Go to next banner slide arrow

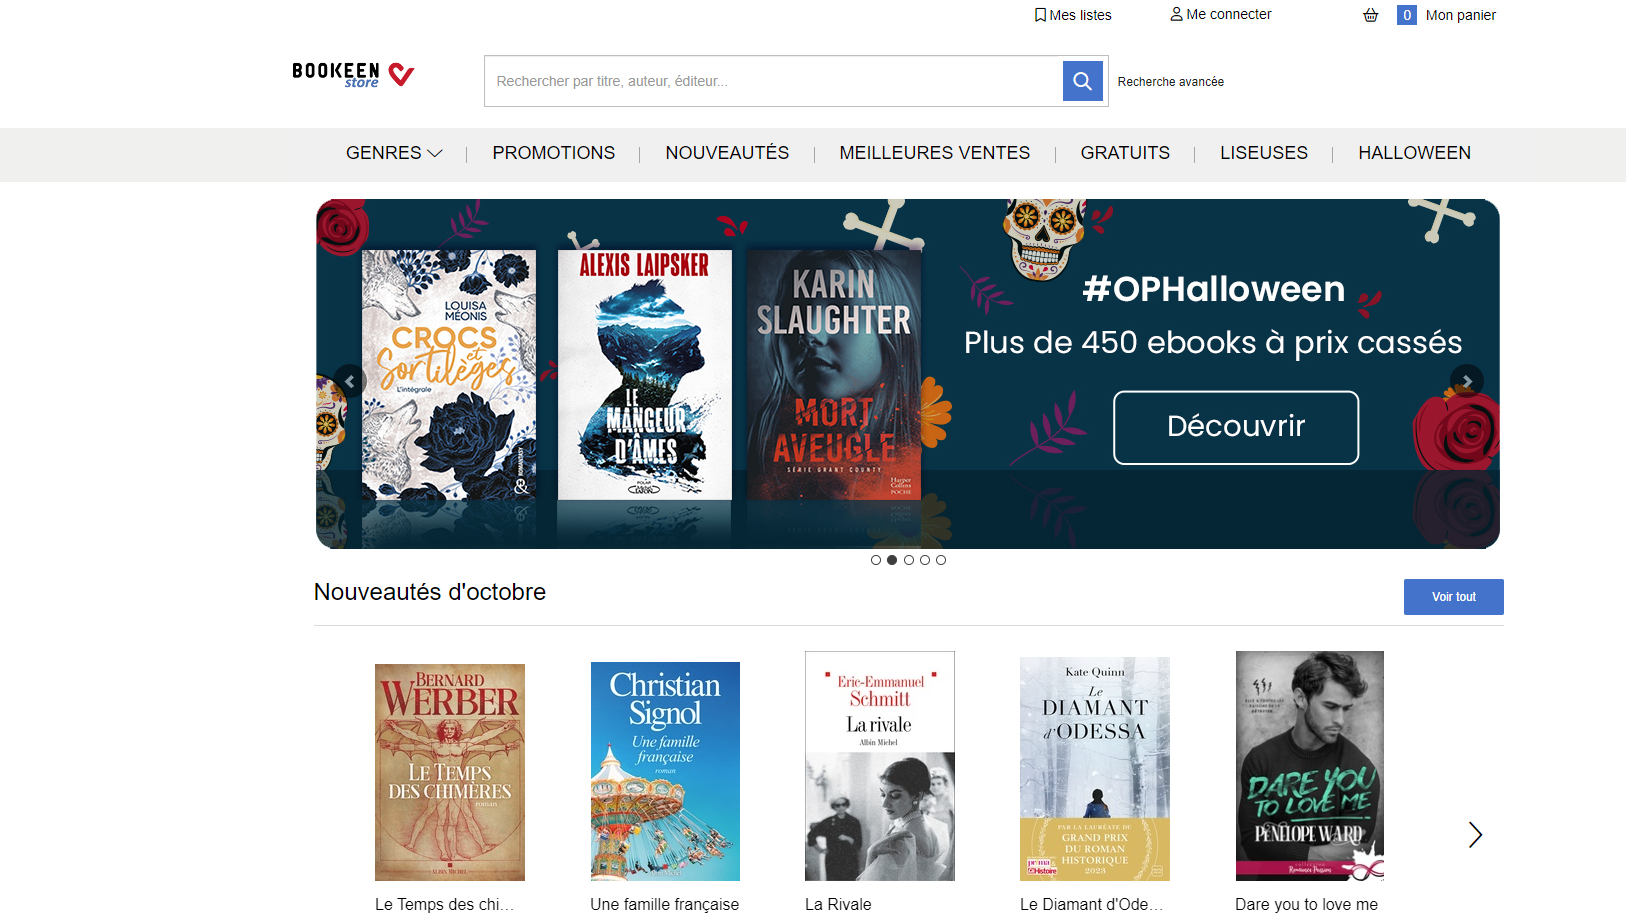point(1466,381)
